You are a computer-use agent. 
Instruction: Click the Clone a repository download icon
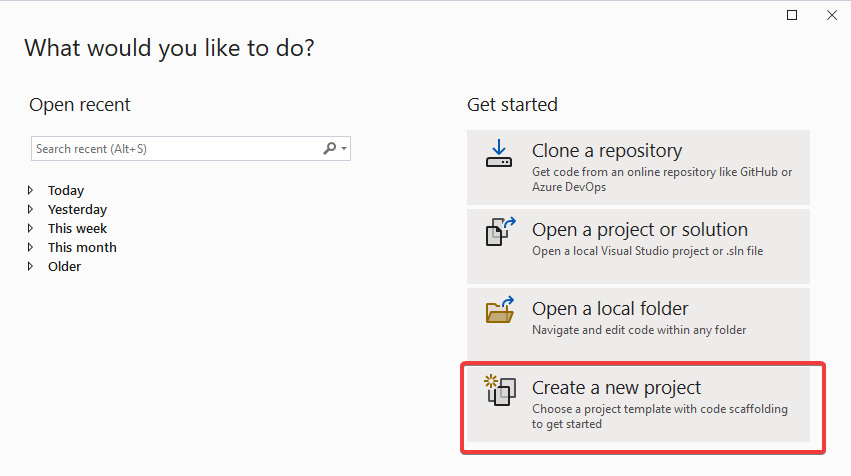pos(499,153)
